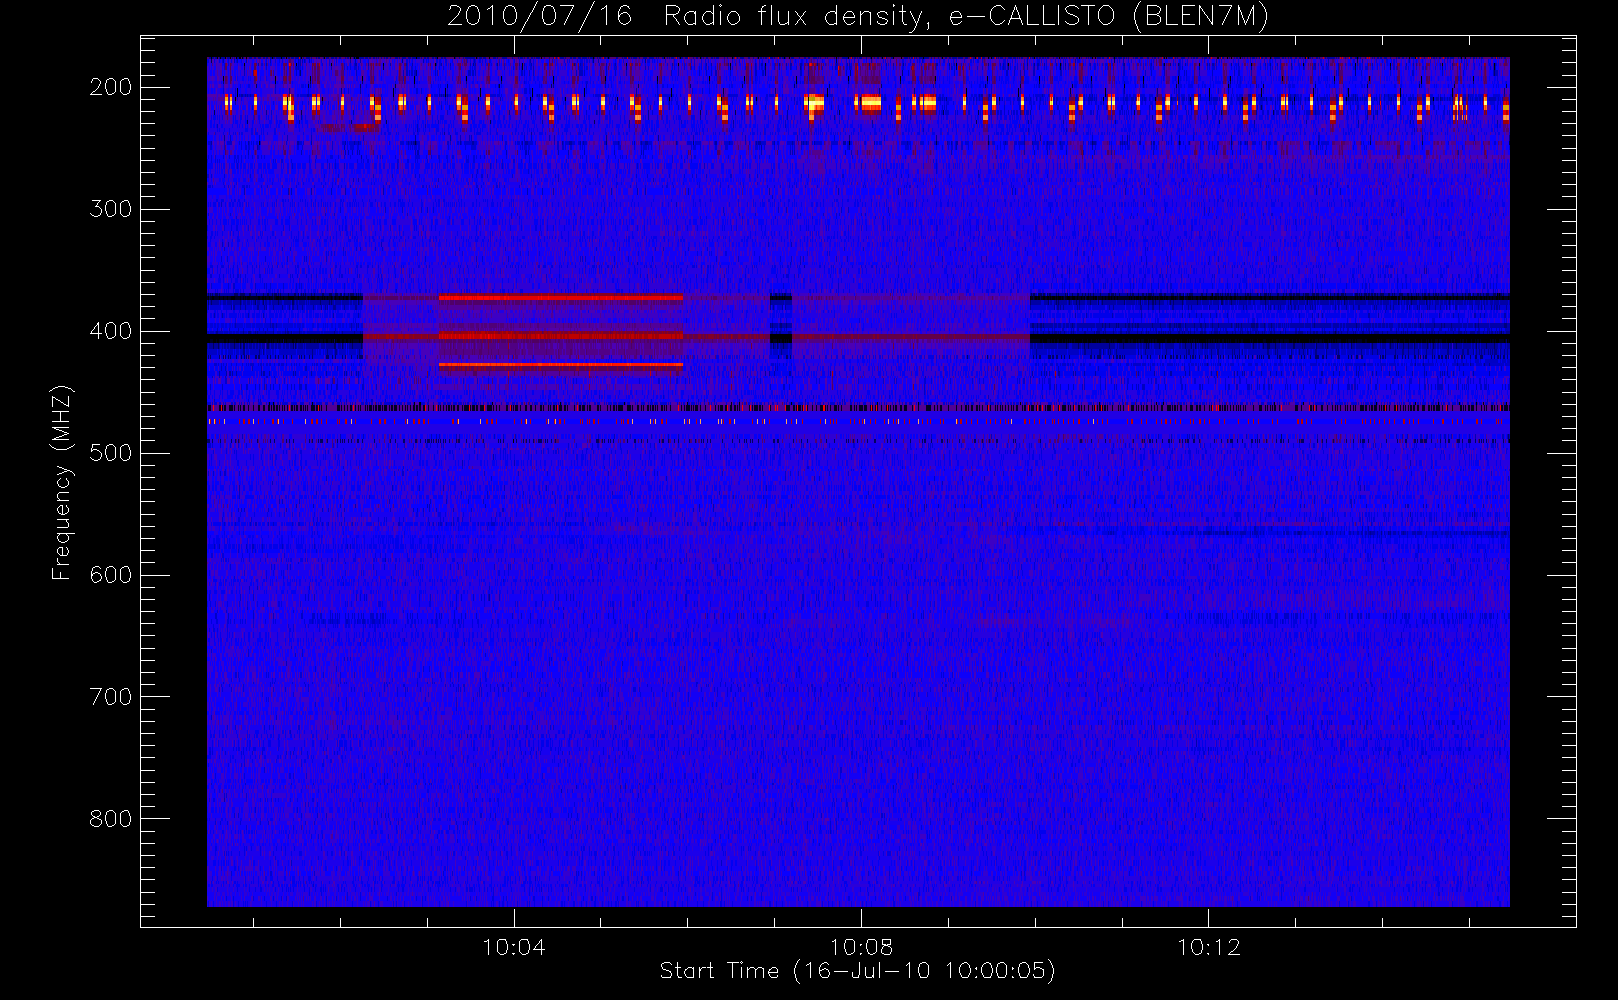The width and height of the screenshot is (1618, 1000).
Task: Click the 300 frequency tick label
Action: pyautogui.click(x=111, y=209)
